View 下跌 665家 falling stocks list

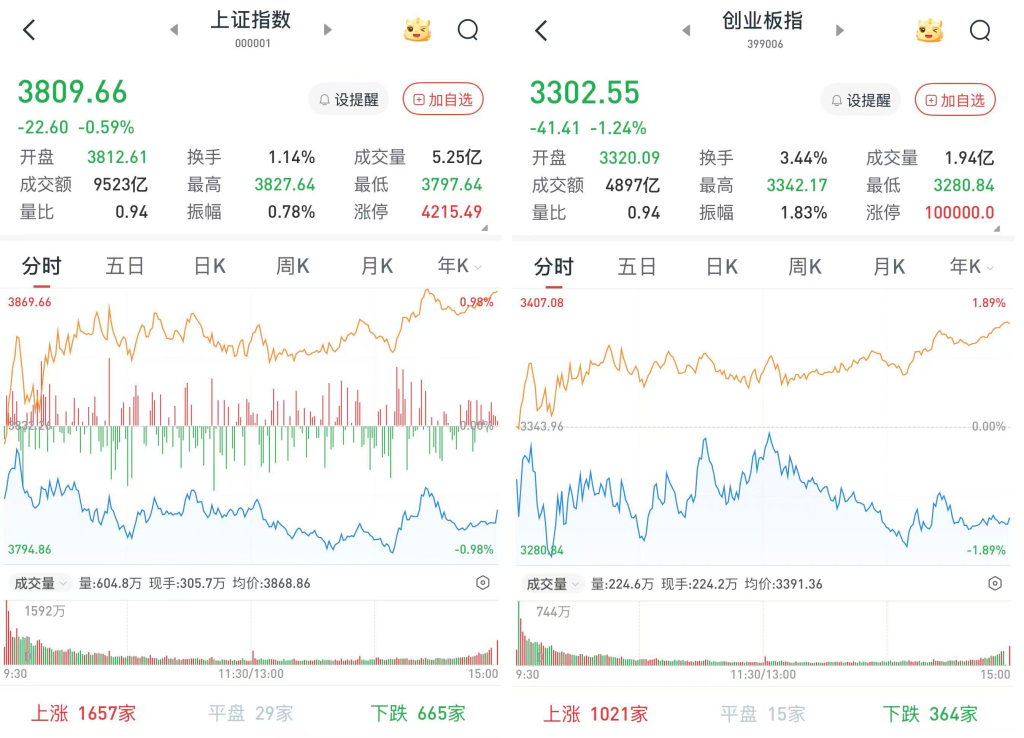pyautogui.click(x=418, y=713)
